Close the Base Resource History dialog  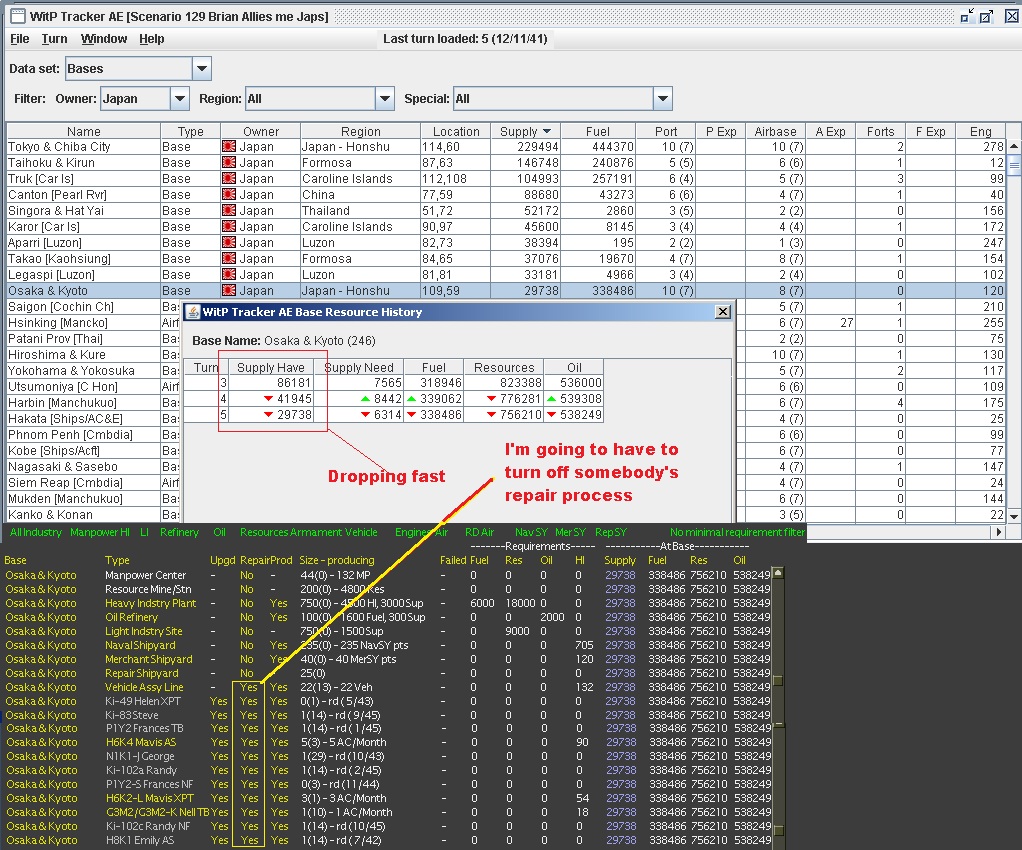click(723, 312)
